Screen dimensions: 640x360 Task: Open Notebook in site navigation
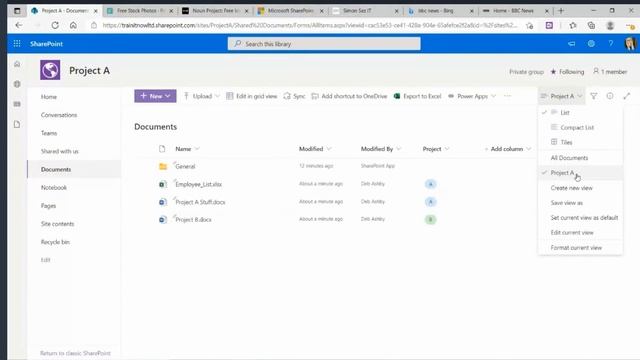(x=53, y=188)
